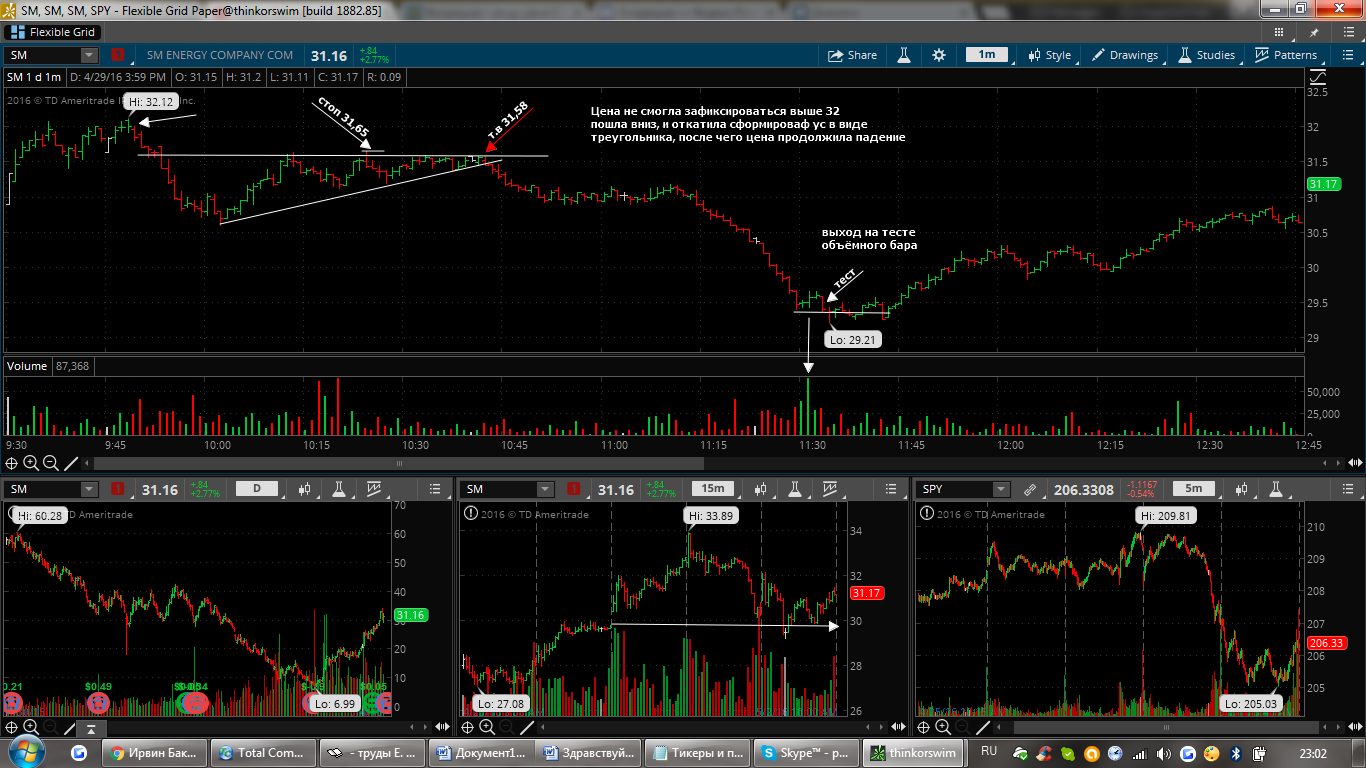Change the 1m timeframe selector
Image resolution: width=1366 pixels, height=768 pixels.
coord(986,55)
